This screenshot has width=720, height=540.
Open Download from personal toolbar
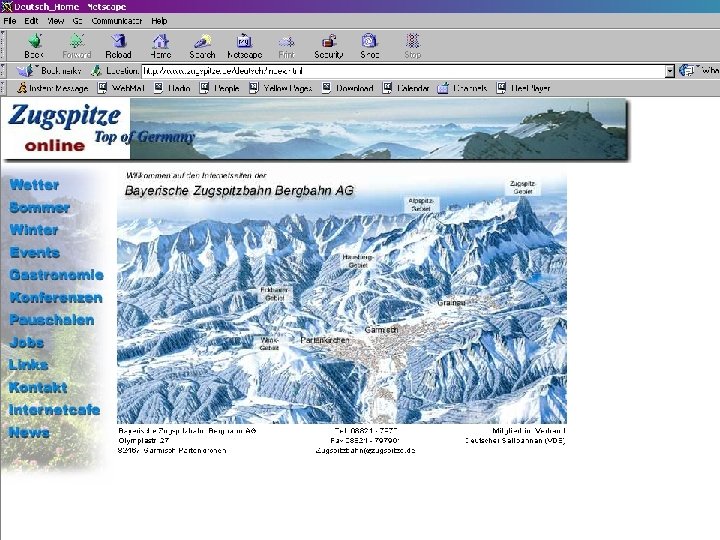[x=347, y=88]
